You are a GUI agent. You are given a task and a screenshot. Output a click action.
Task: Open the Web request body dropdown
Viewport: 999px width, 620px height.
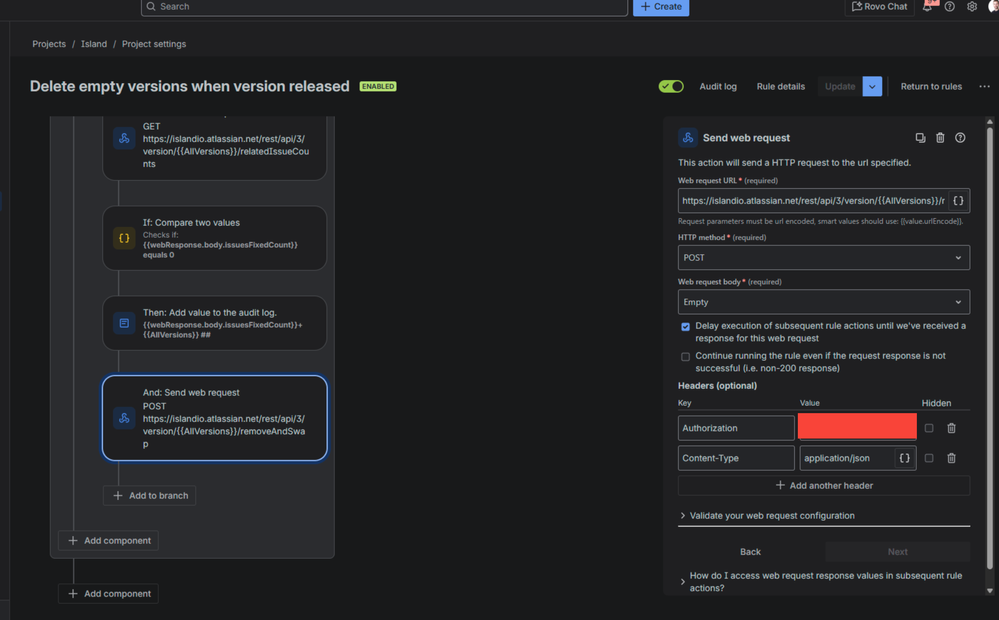coord(823,302)
